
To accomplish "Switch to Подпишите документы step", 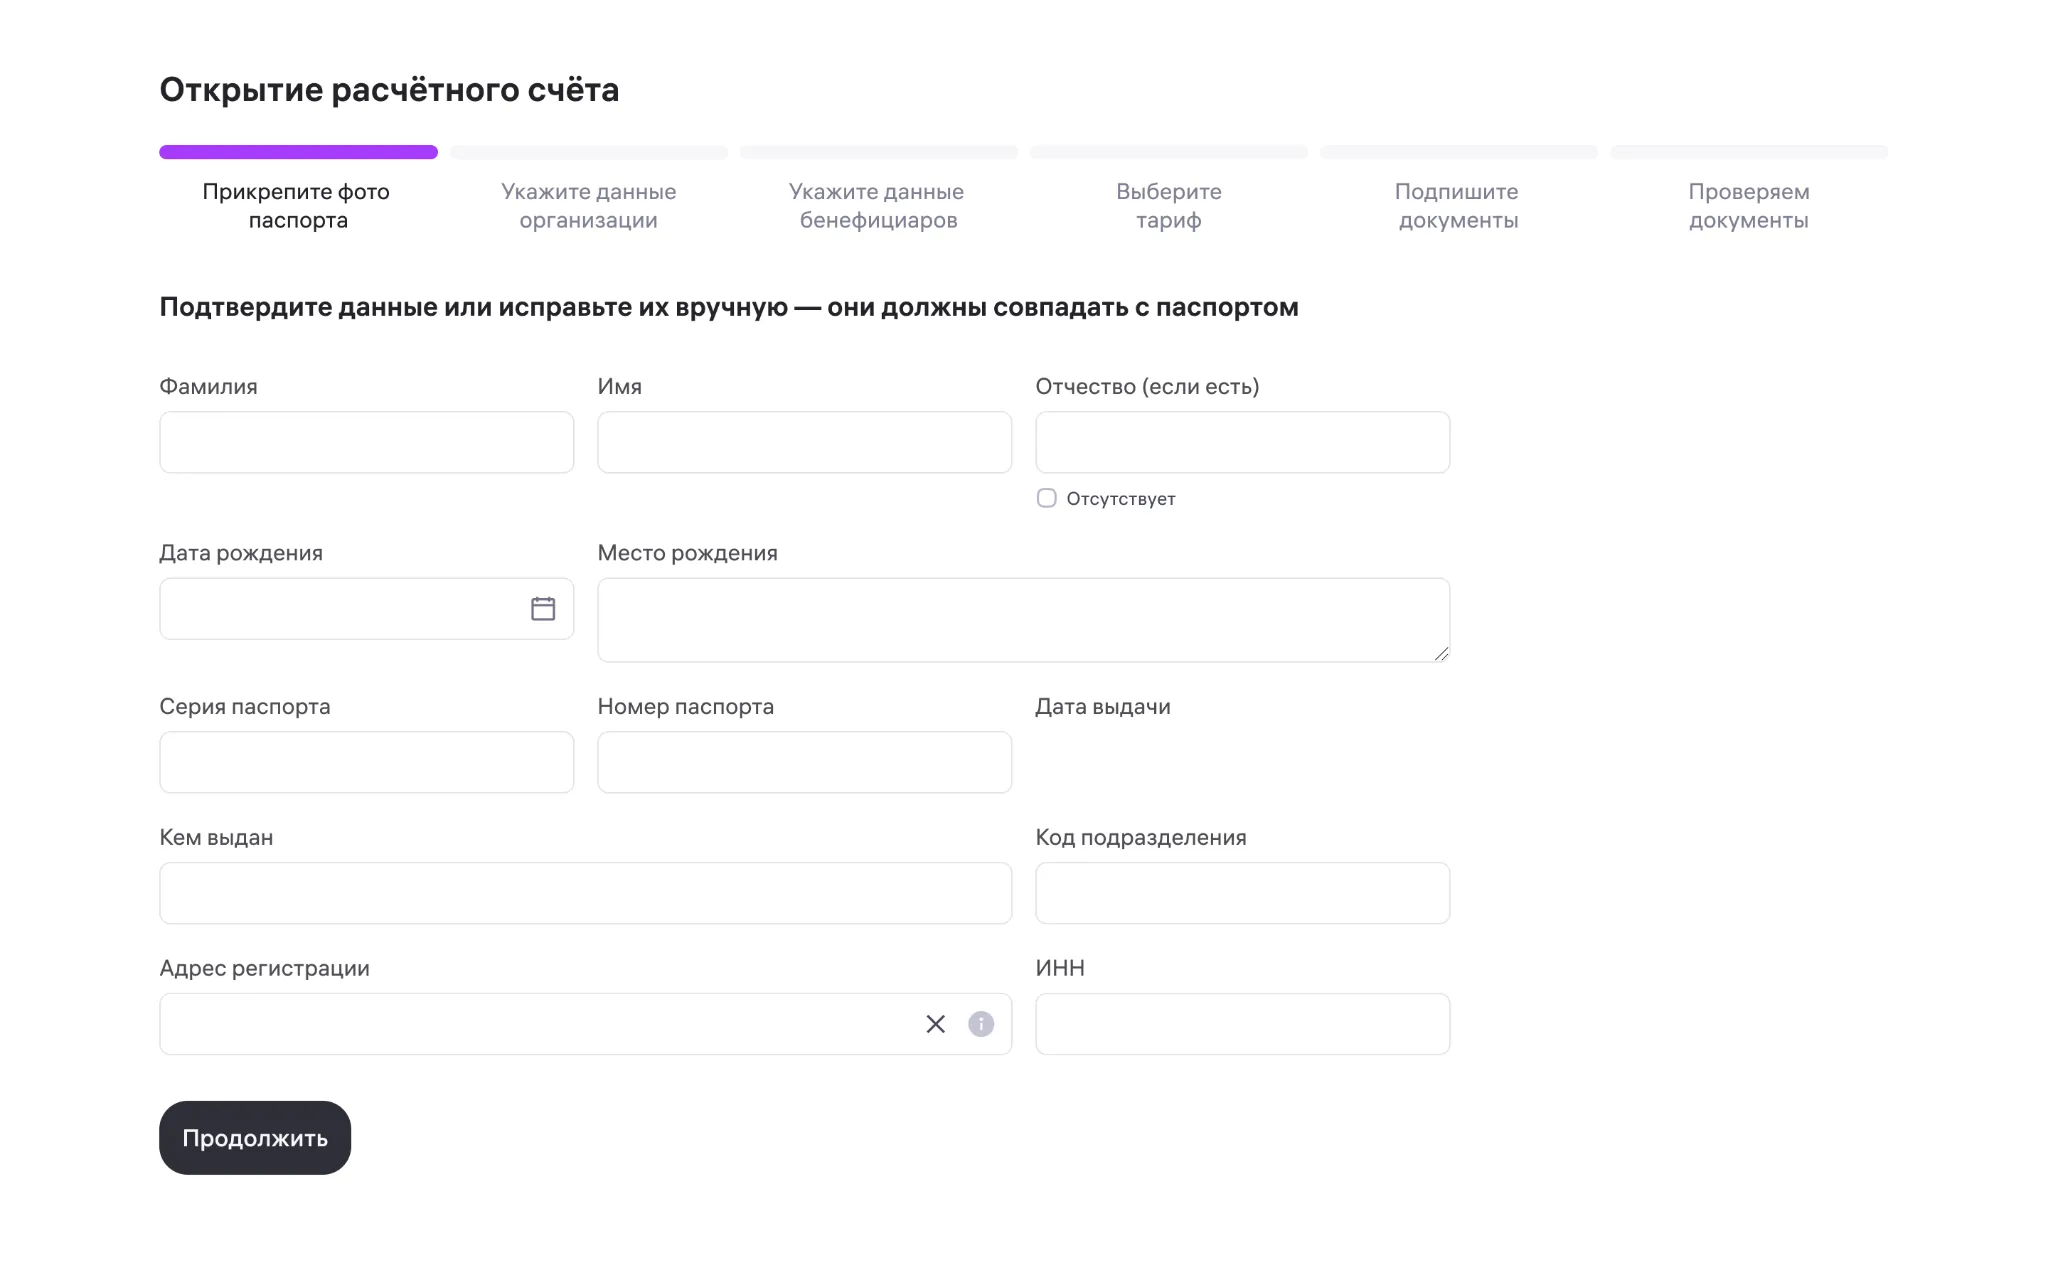I will (x=1458, y=206).
